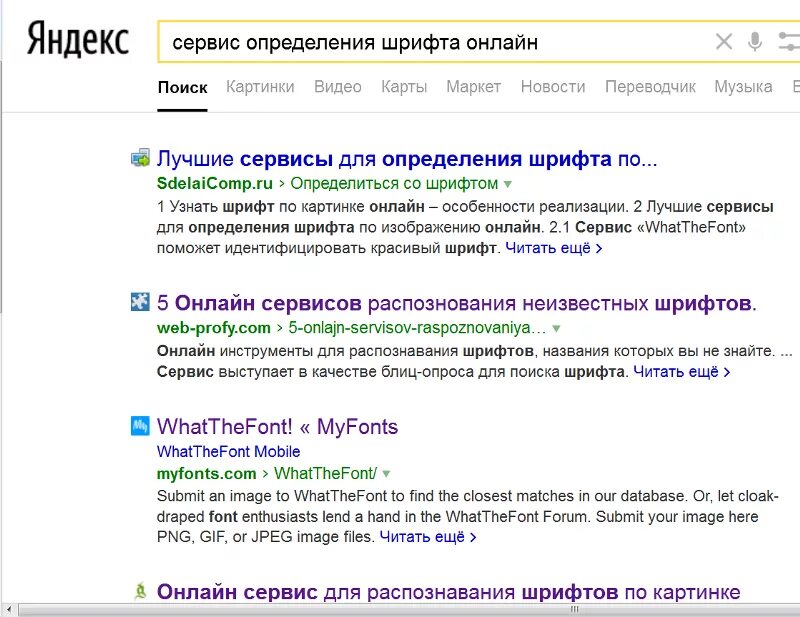Click the SdelaiComp.ru result favicon

coord(140,158)
